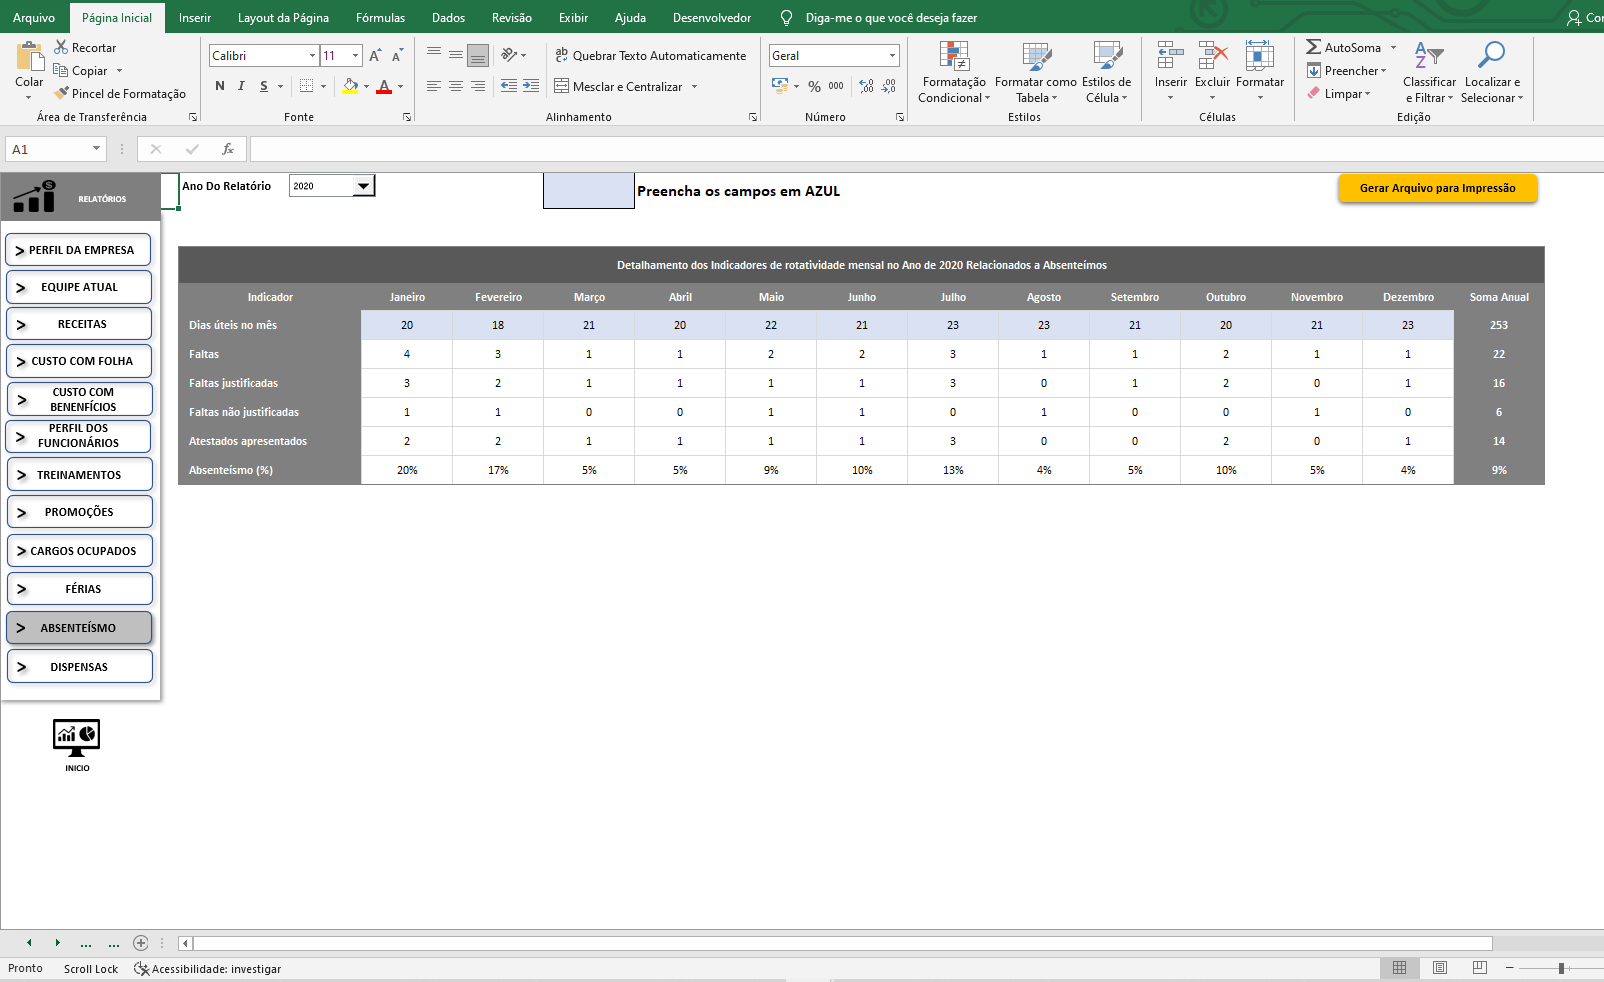This screenshot has width=1604, height=982.
Task: Toggle italic formatting
Action: [x=241, y=86]
